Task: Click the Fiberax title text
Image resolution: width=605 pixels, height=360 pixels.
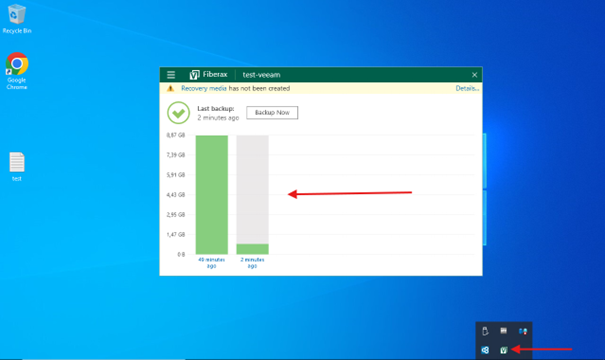Action: (215, 74)
